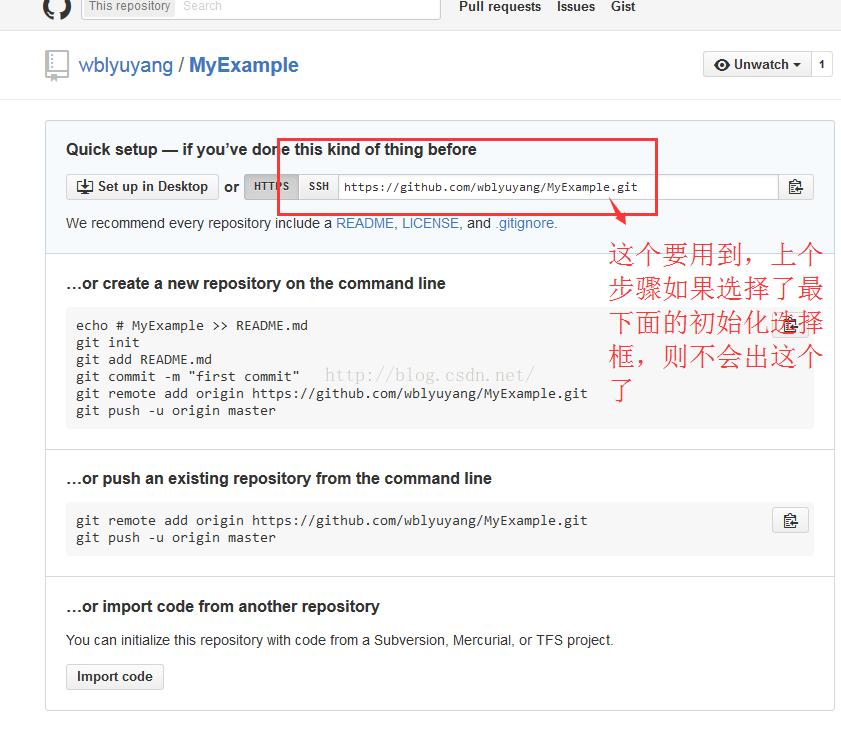The image size is (841, 729).
Task: Click the repository book icon
Action: 57,65
